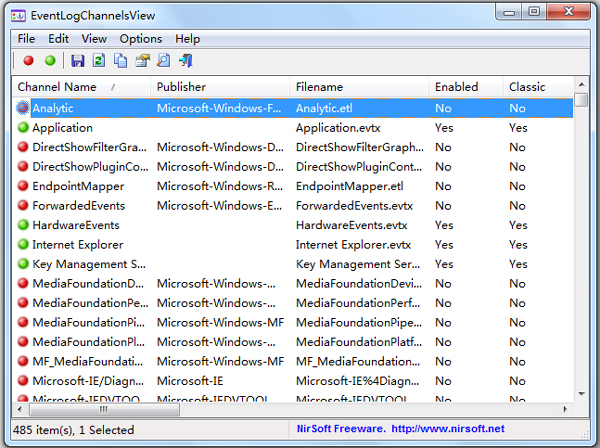This screenshot has height=448, width=600.
Task: Click filename ForwardedEvents.evtx
Action: pyautogui.click(x=354, y=206)
